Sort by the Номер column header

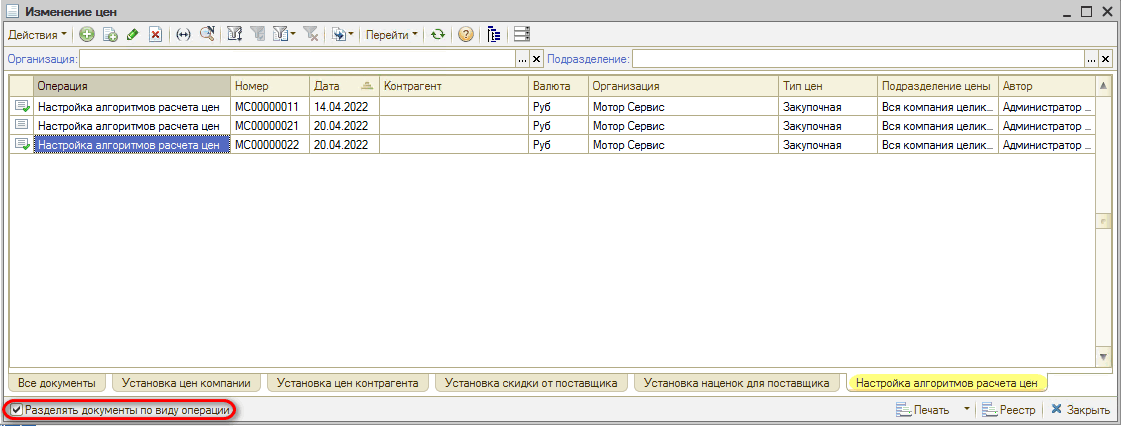click(270, 86)
